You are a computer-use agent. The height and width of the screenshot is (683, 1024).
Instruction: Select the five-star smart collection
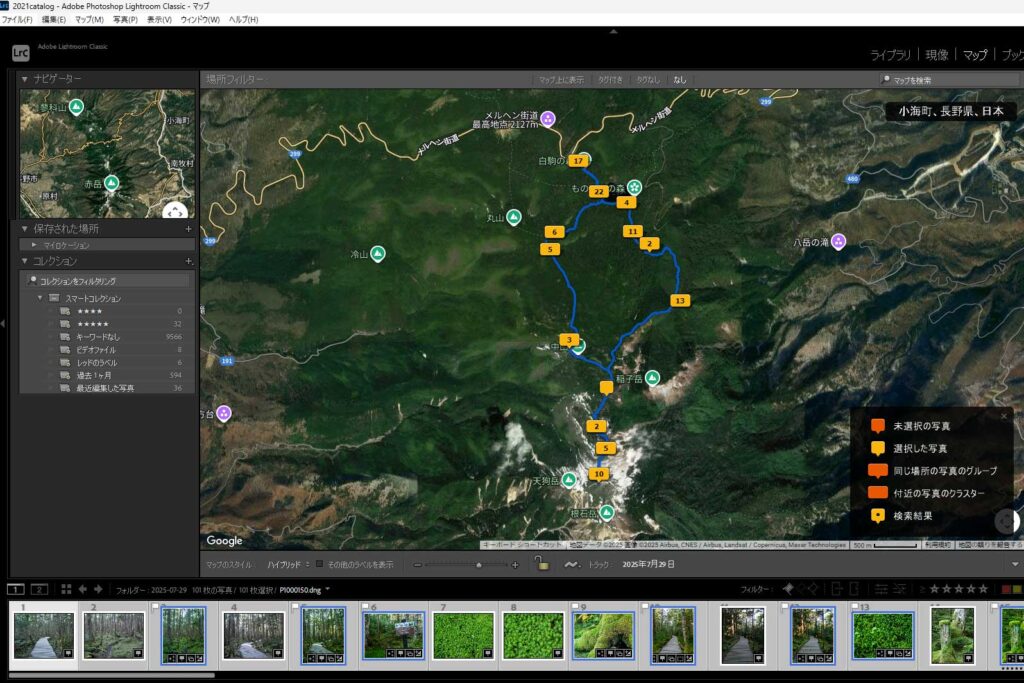[93, 324]
